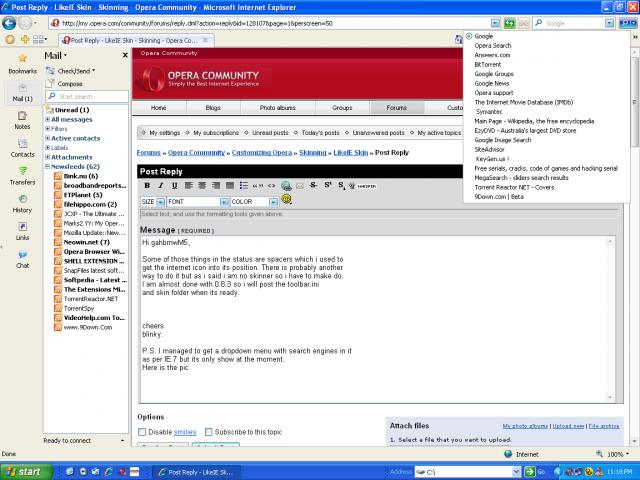Screen dimensions: 640x480
Task: Click the favorites star icon on toolbar
Action: (10, 39)
